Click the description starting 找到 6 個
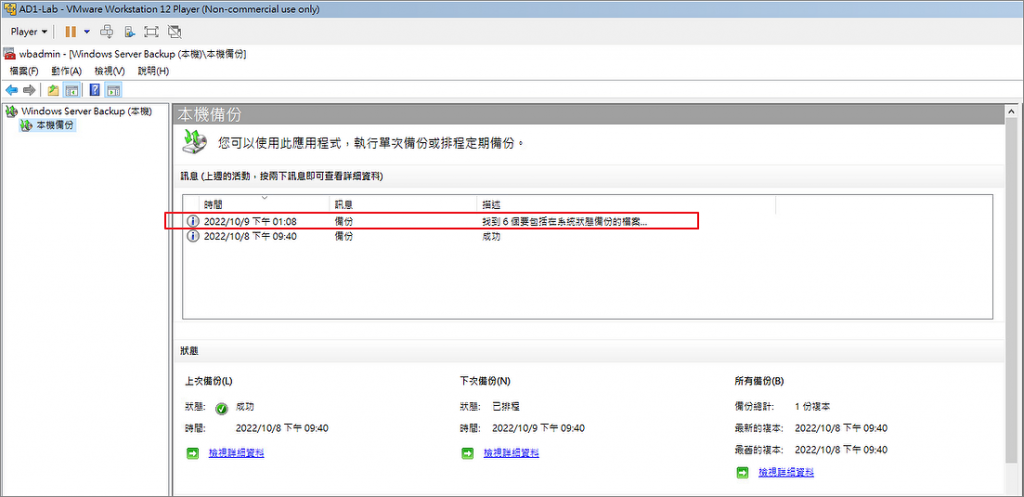This screenshot has height=497, width=1024. tap(564, 221)
